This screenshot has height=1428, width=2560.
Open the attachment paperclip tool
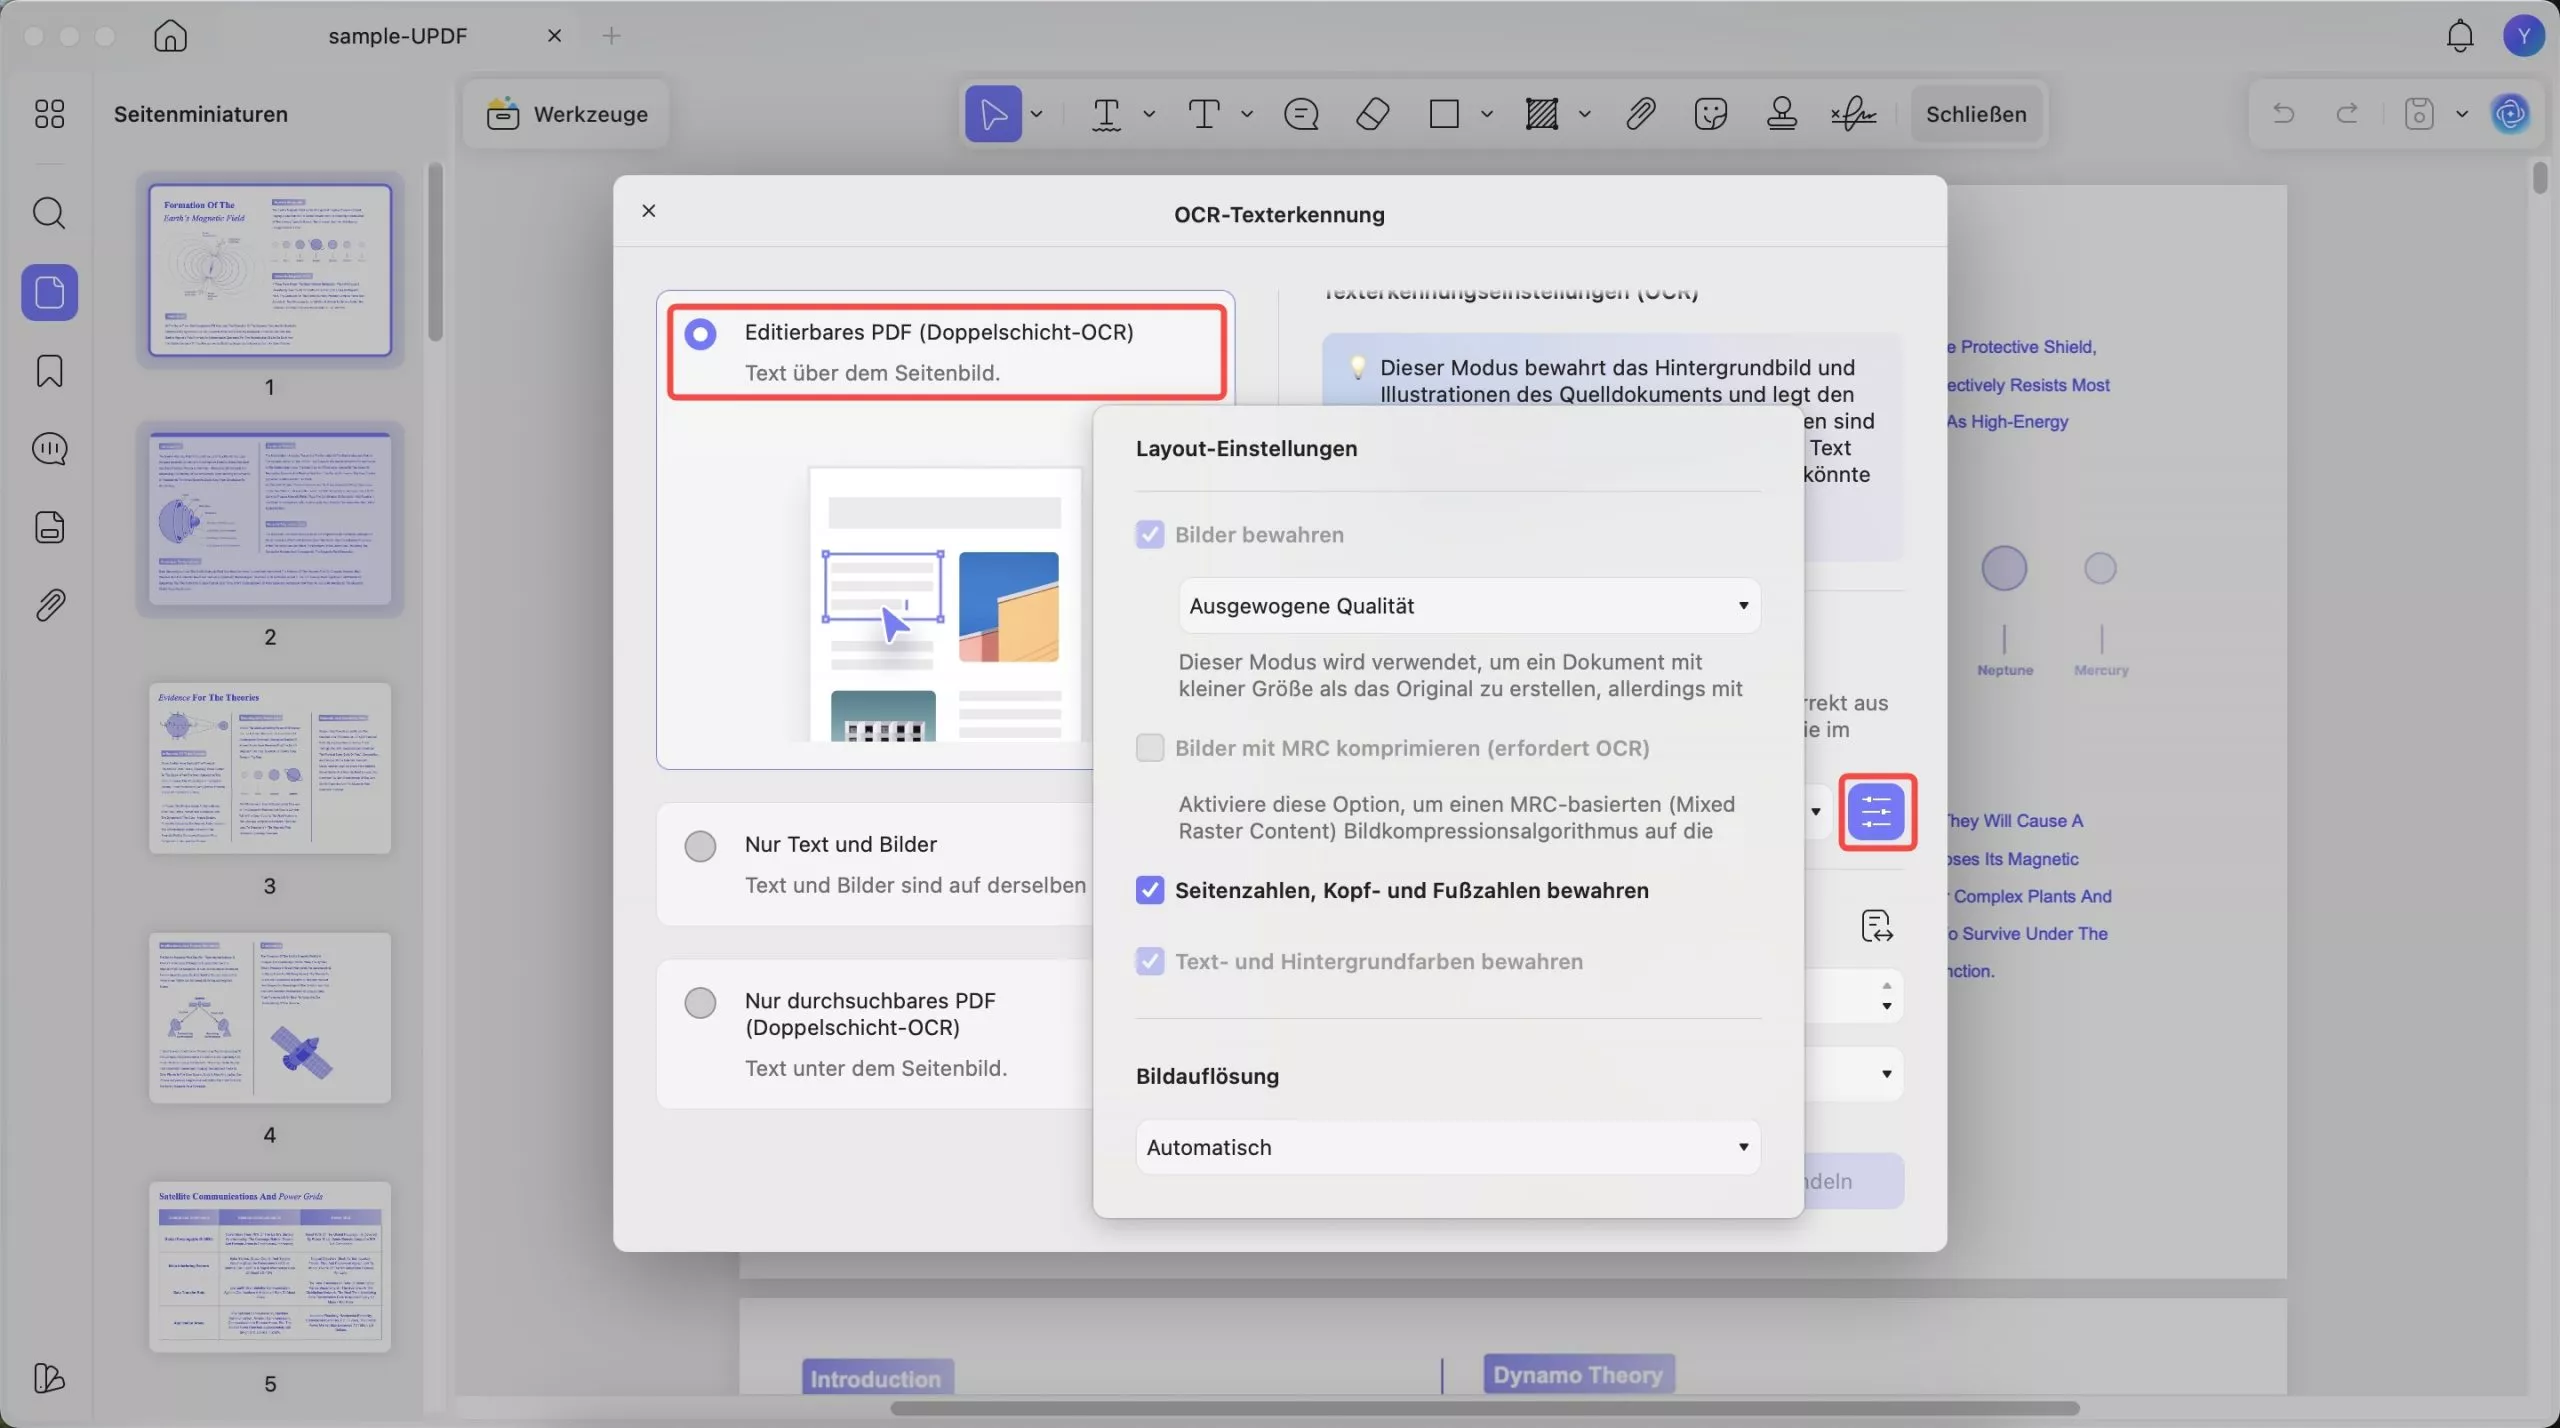click(x=1640, y=114)
